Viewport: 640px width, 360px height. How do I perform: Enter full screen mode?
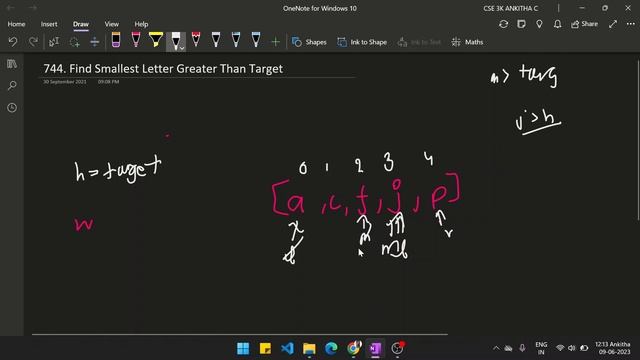[613, 24]
